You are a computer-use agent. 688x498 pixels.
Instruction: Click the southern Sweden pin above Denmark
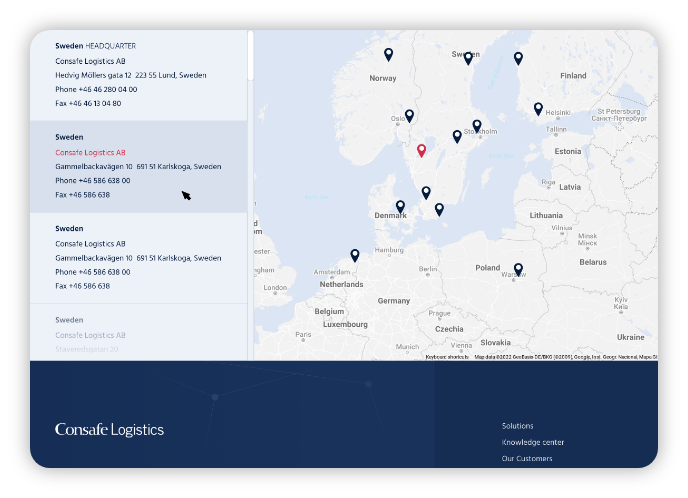tap(426, 193)
